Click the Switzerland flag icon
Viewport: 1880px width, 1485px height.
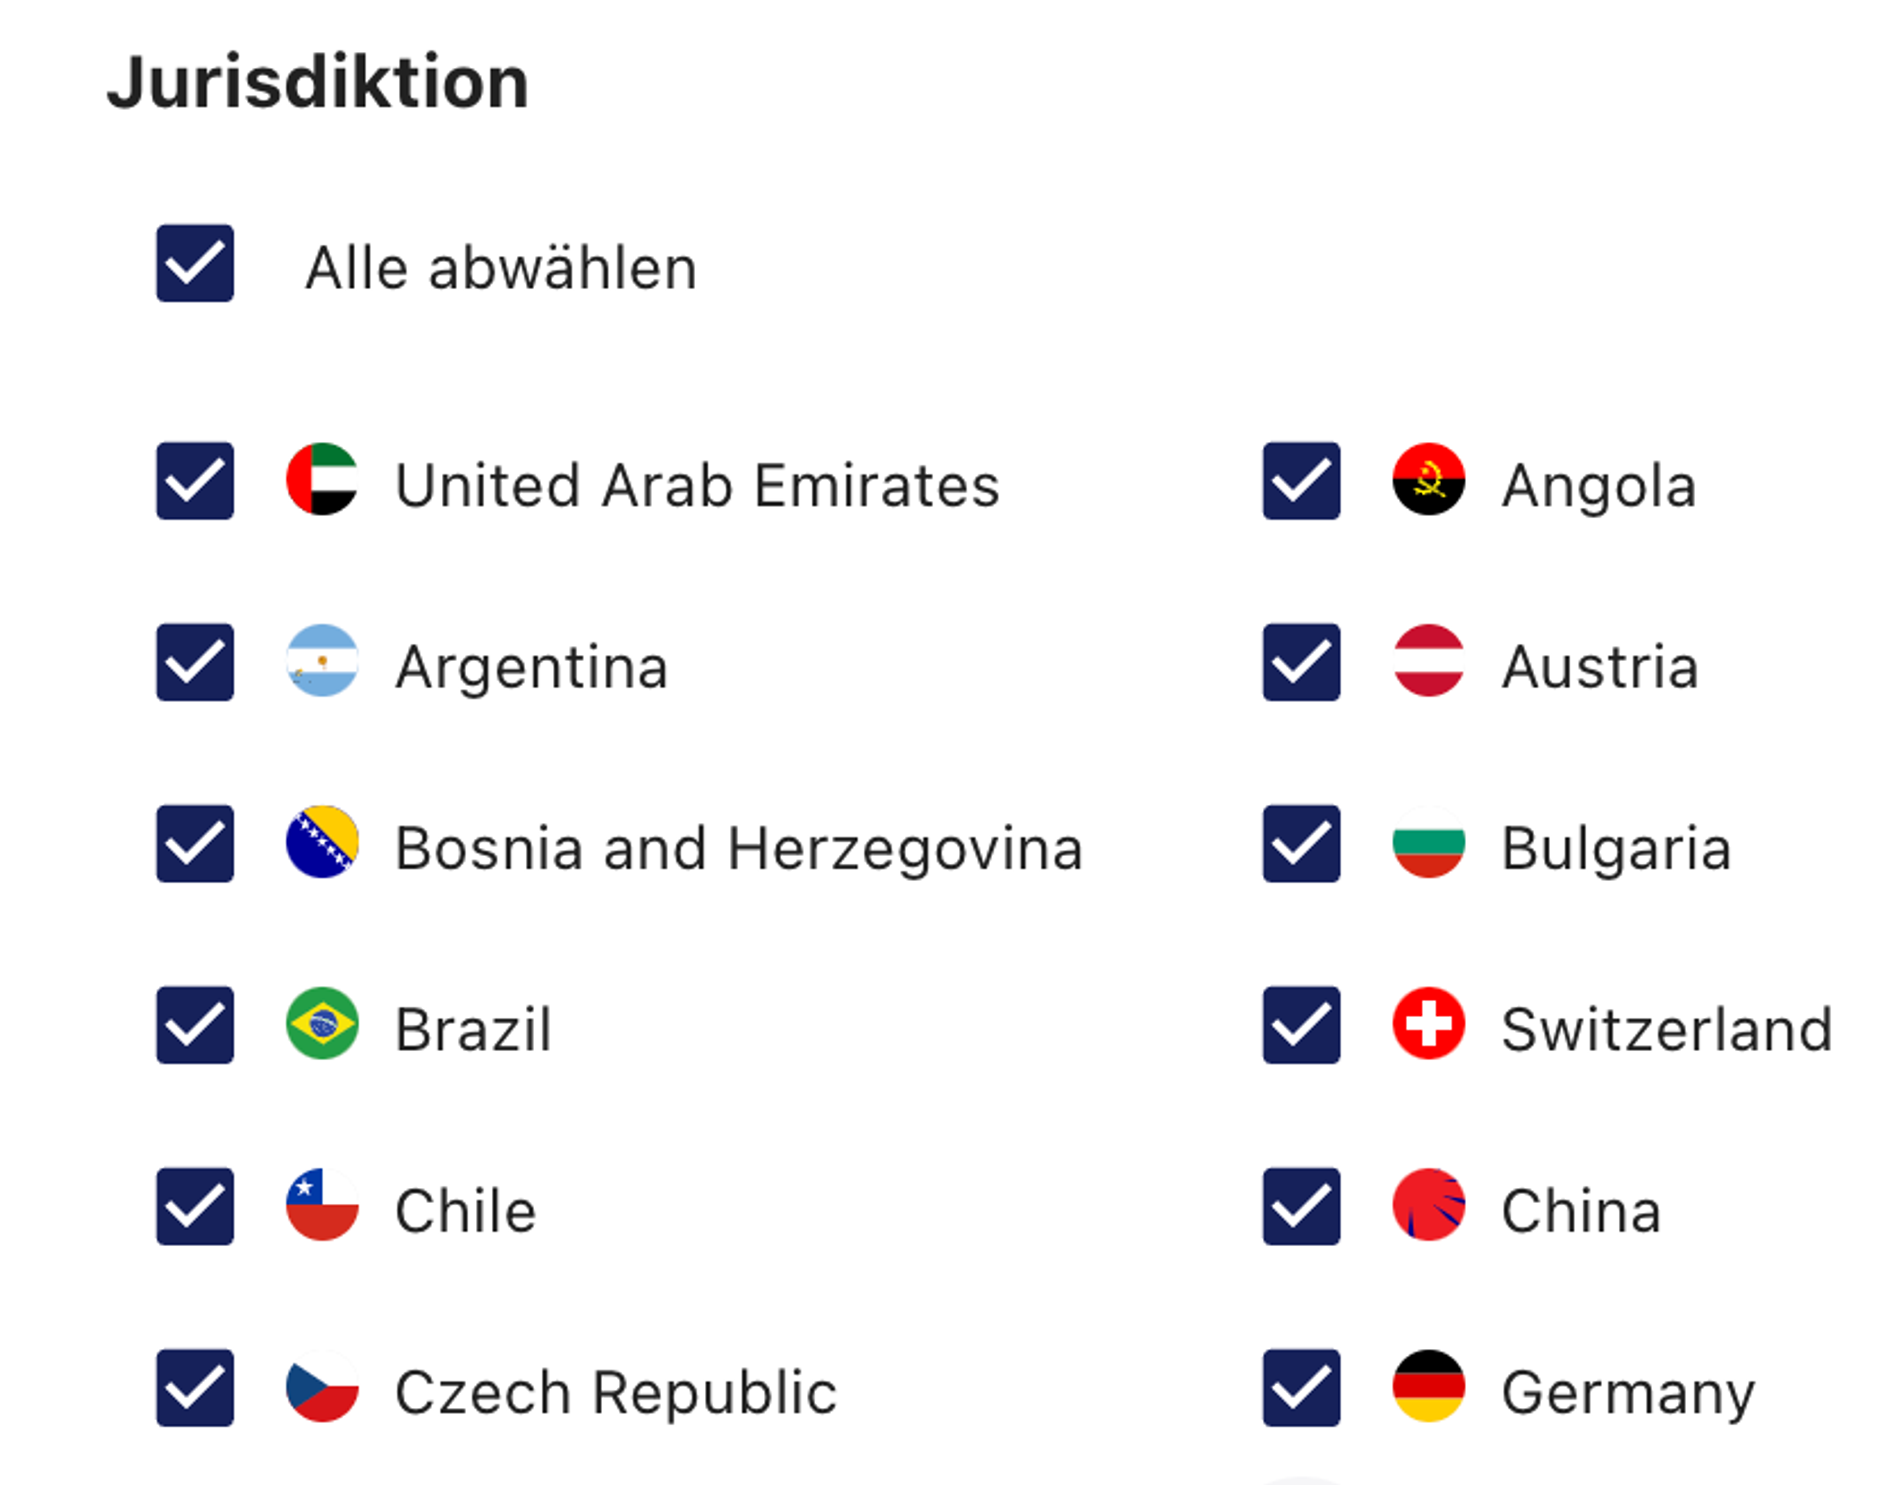click(1428, 1024)
